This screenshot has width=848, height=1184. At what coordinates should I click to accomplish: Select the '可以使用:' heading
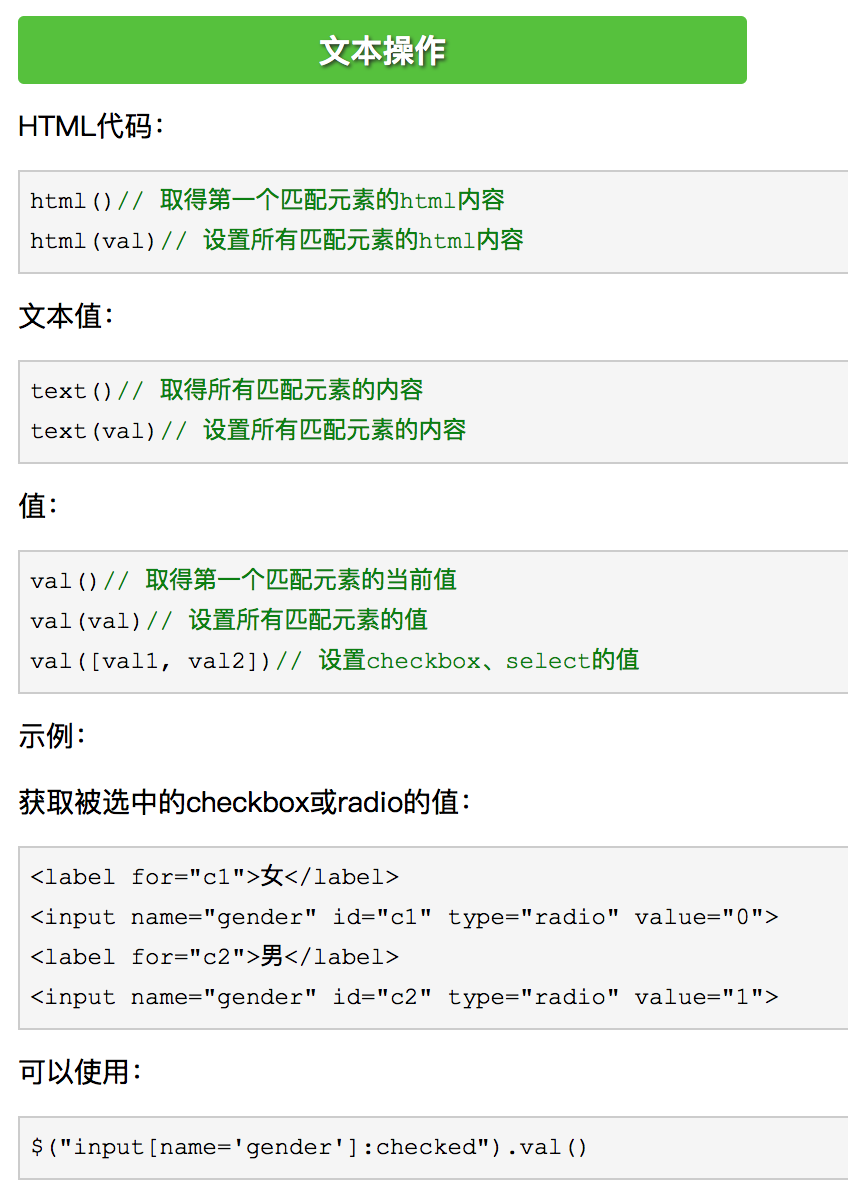(x=80, y=1071)
